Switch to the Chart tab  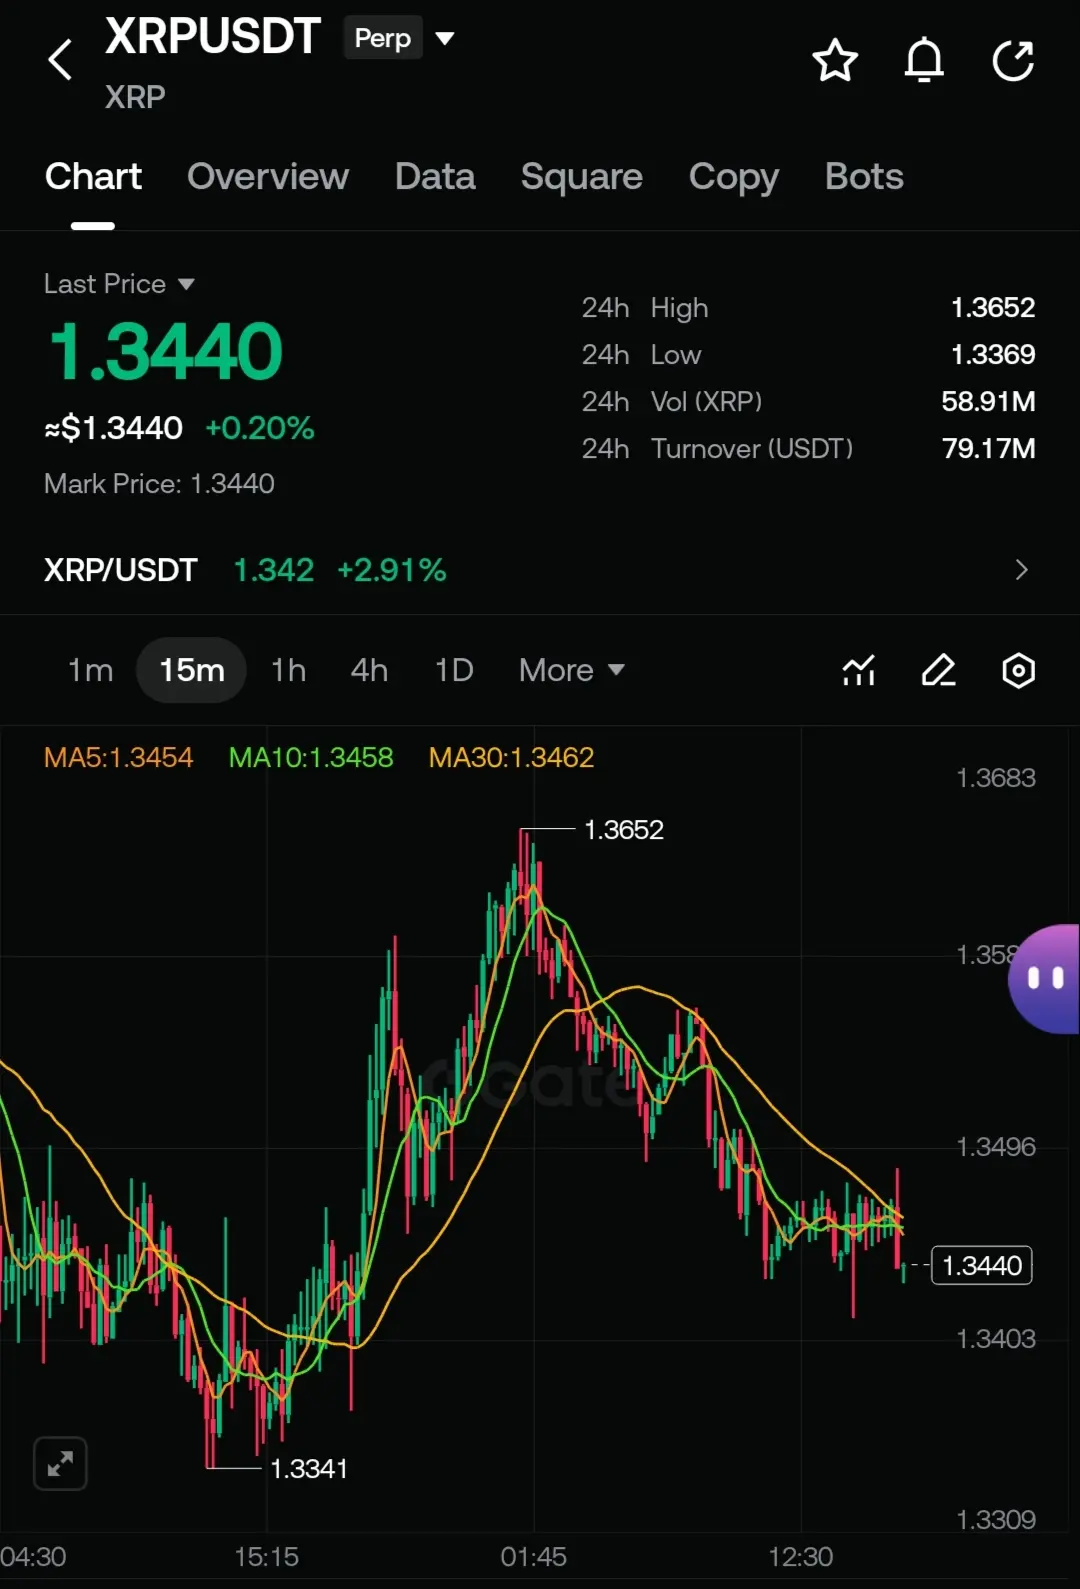pyautogui.click(x=93, y=177)
